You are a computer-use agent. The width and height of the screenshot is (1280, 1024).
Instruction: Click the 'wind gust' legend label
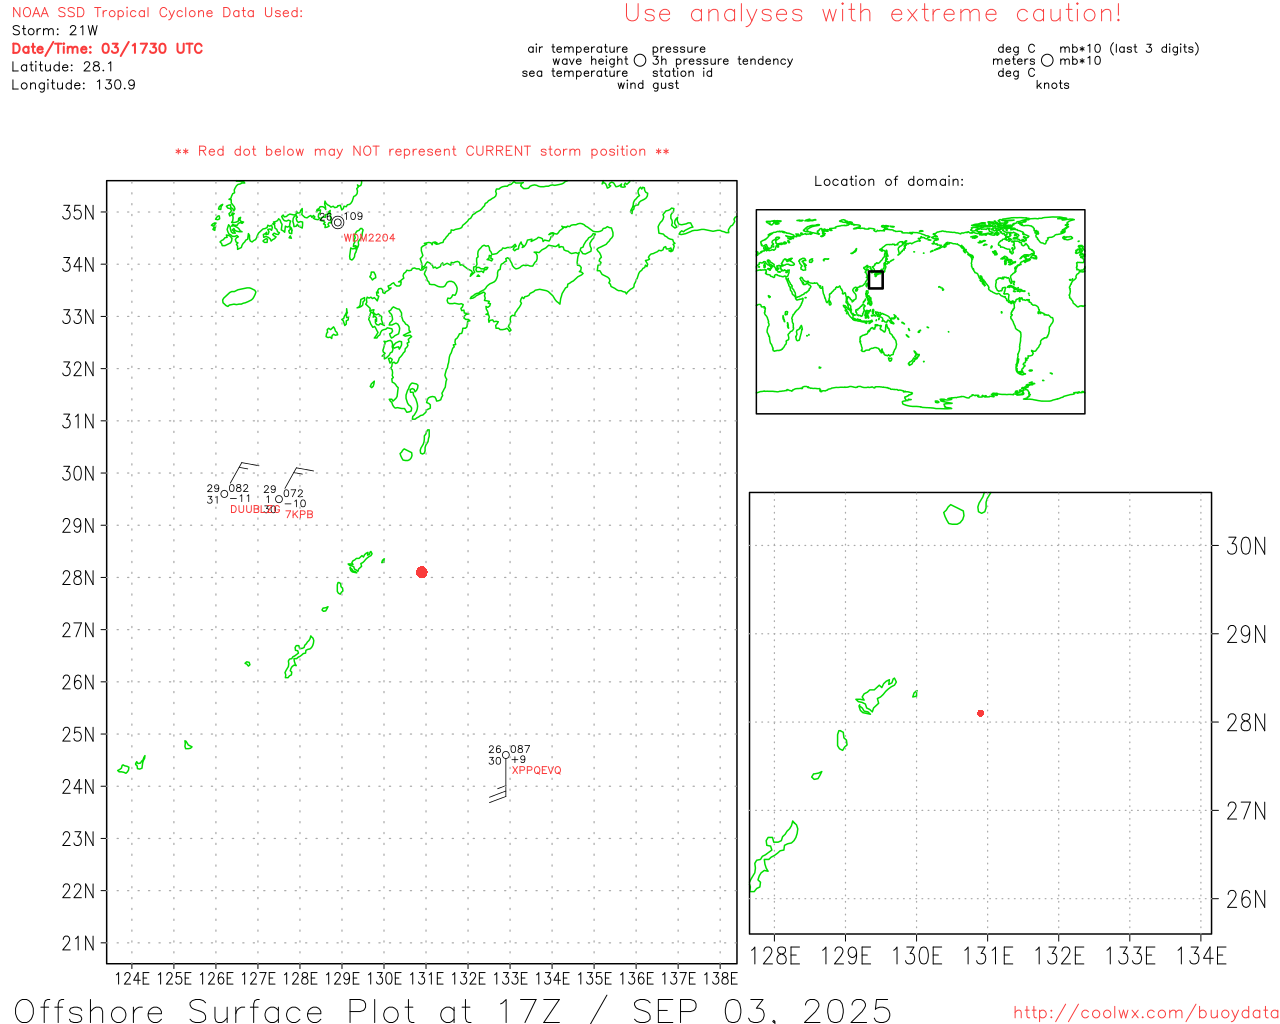coord(648,84)
